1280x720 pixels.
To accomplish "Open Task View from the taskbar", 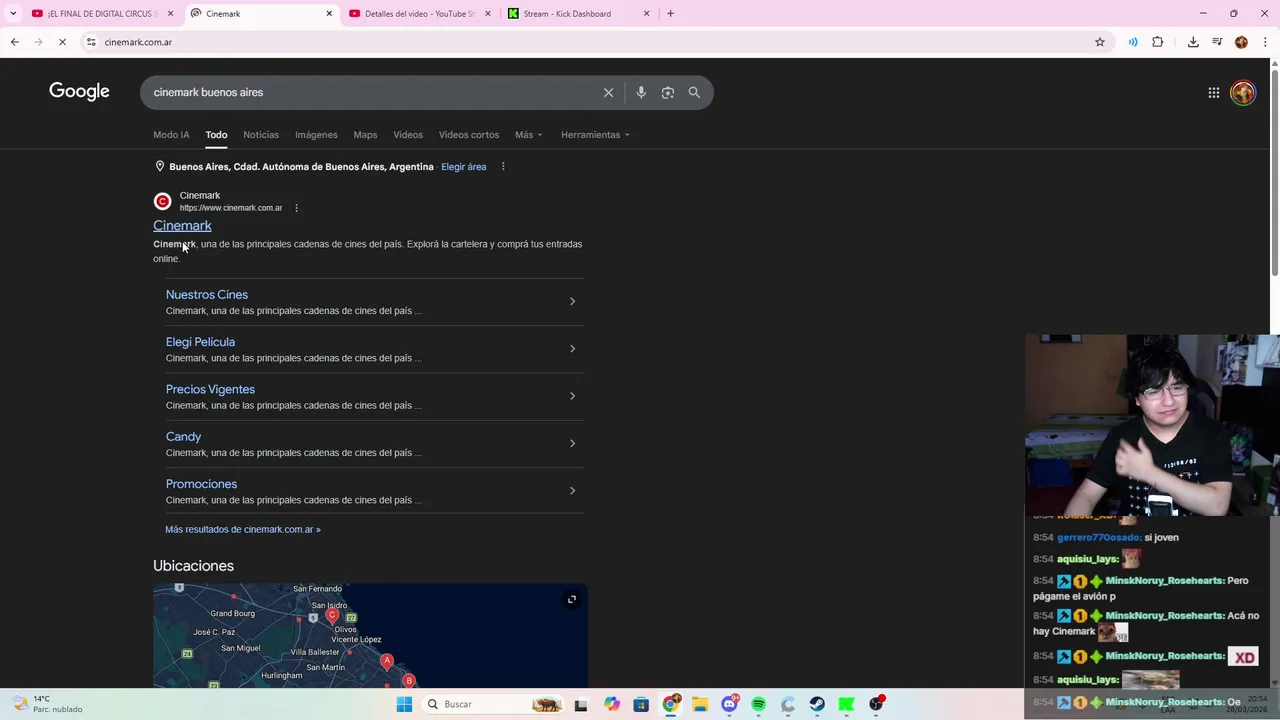I will click(x=581, y=704).
